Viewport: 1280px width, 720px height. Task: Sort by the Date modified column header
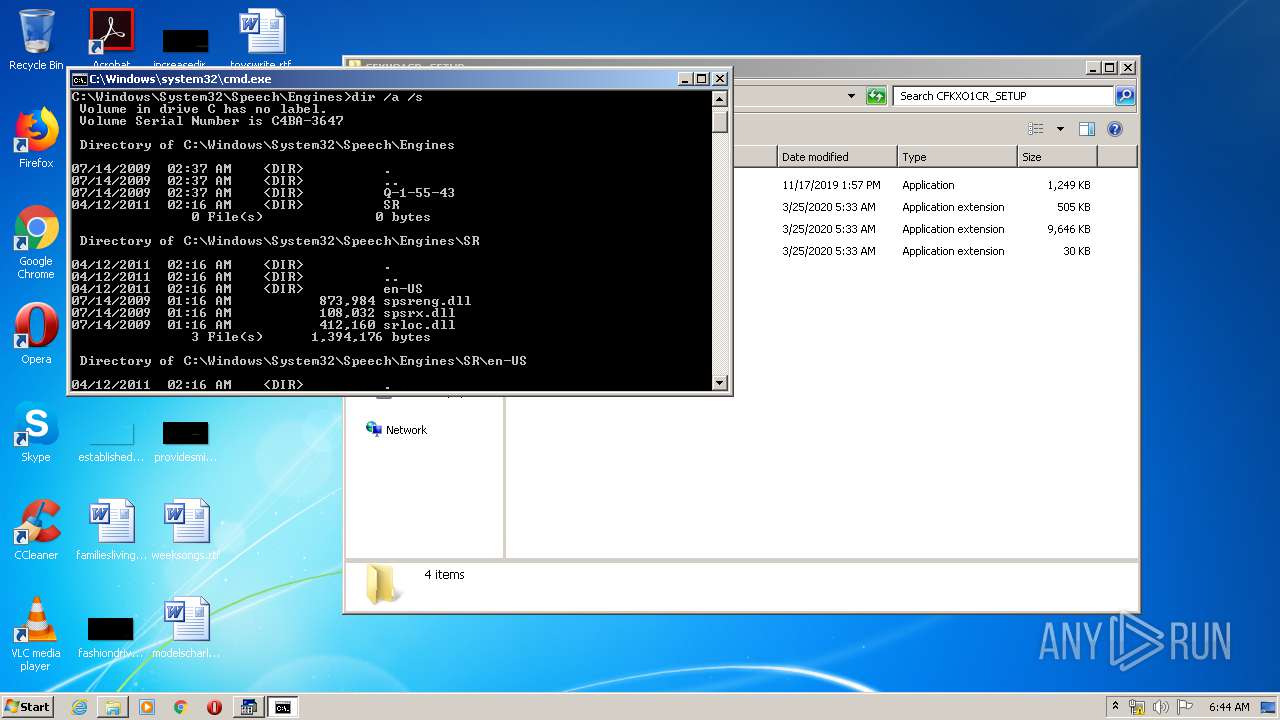[837, 157]
